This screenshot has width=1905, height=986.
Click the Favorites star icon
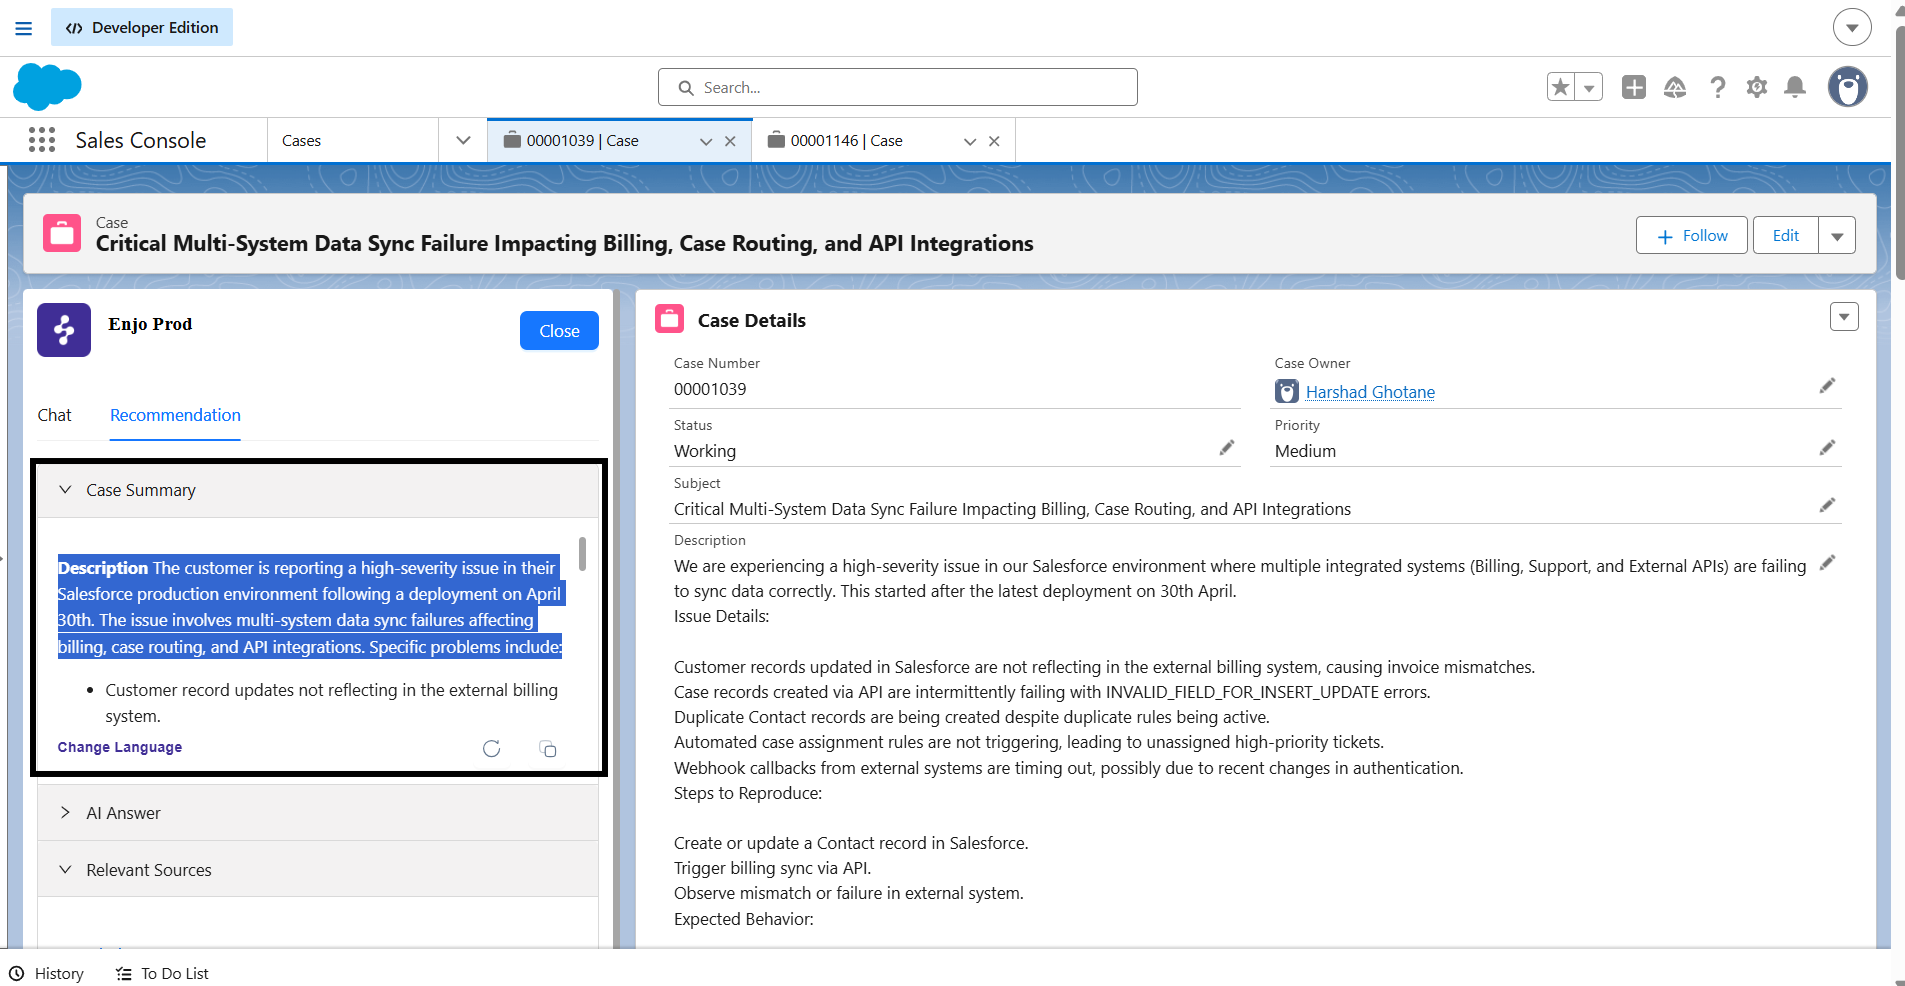point(1561,87)
